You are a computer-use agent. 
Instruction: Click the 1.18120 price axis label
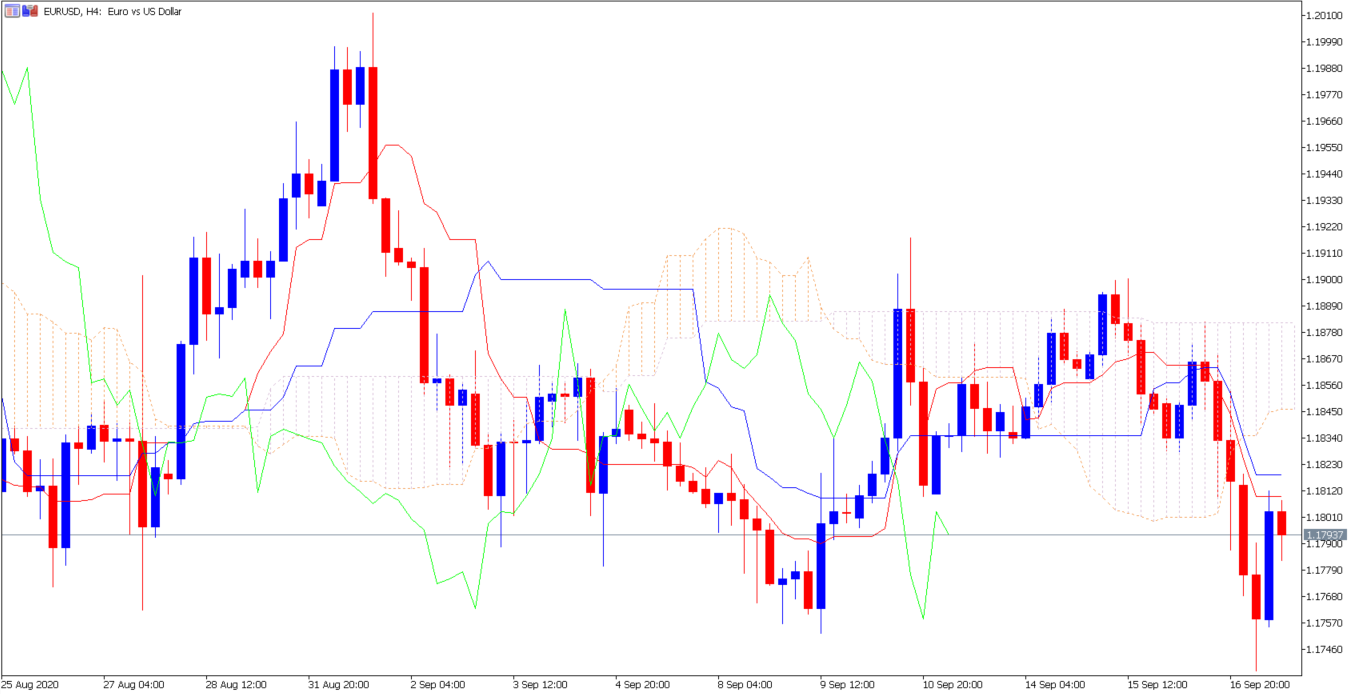click(x=1325, y=491)
